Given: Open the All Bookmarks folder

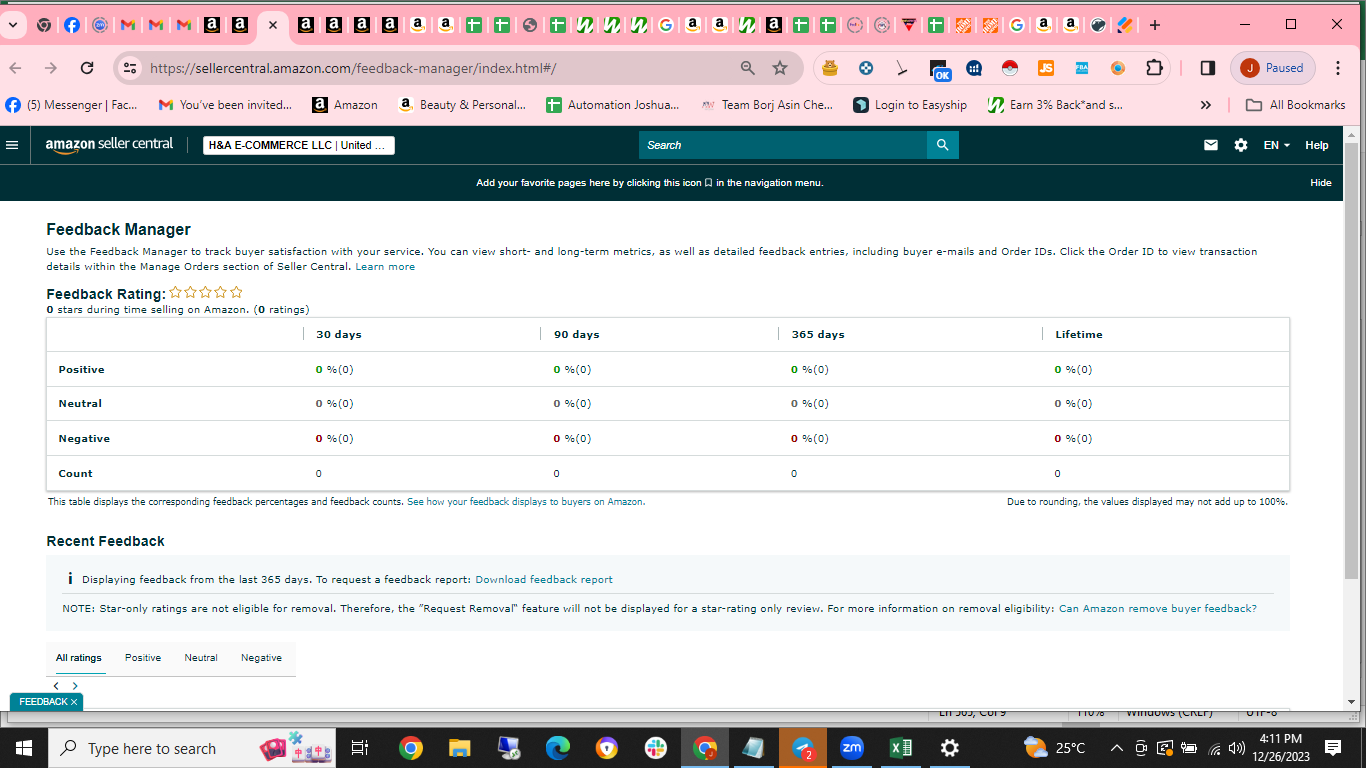Looking at the screenshot, I should point(1296,104).
